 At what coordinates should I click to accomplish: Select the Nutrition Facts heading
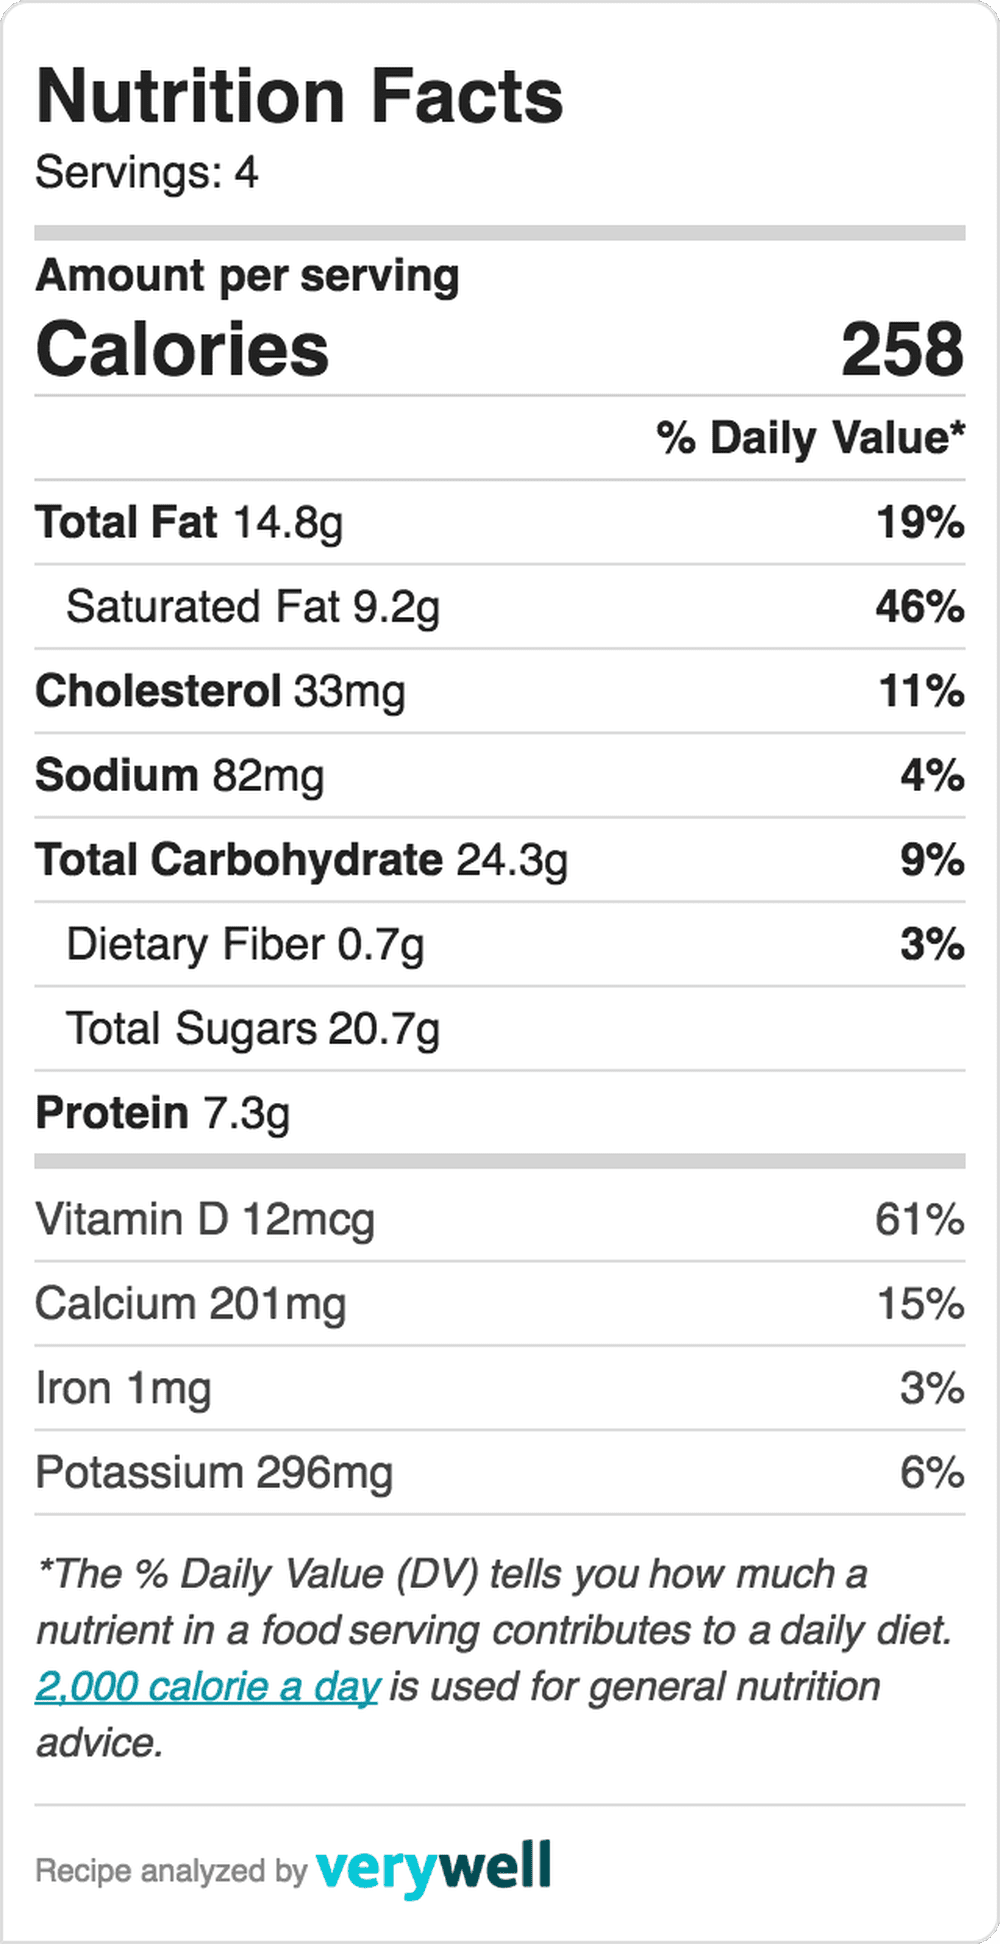(300, 96)
